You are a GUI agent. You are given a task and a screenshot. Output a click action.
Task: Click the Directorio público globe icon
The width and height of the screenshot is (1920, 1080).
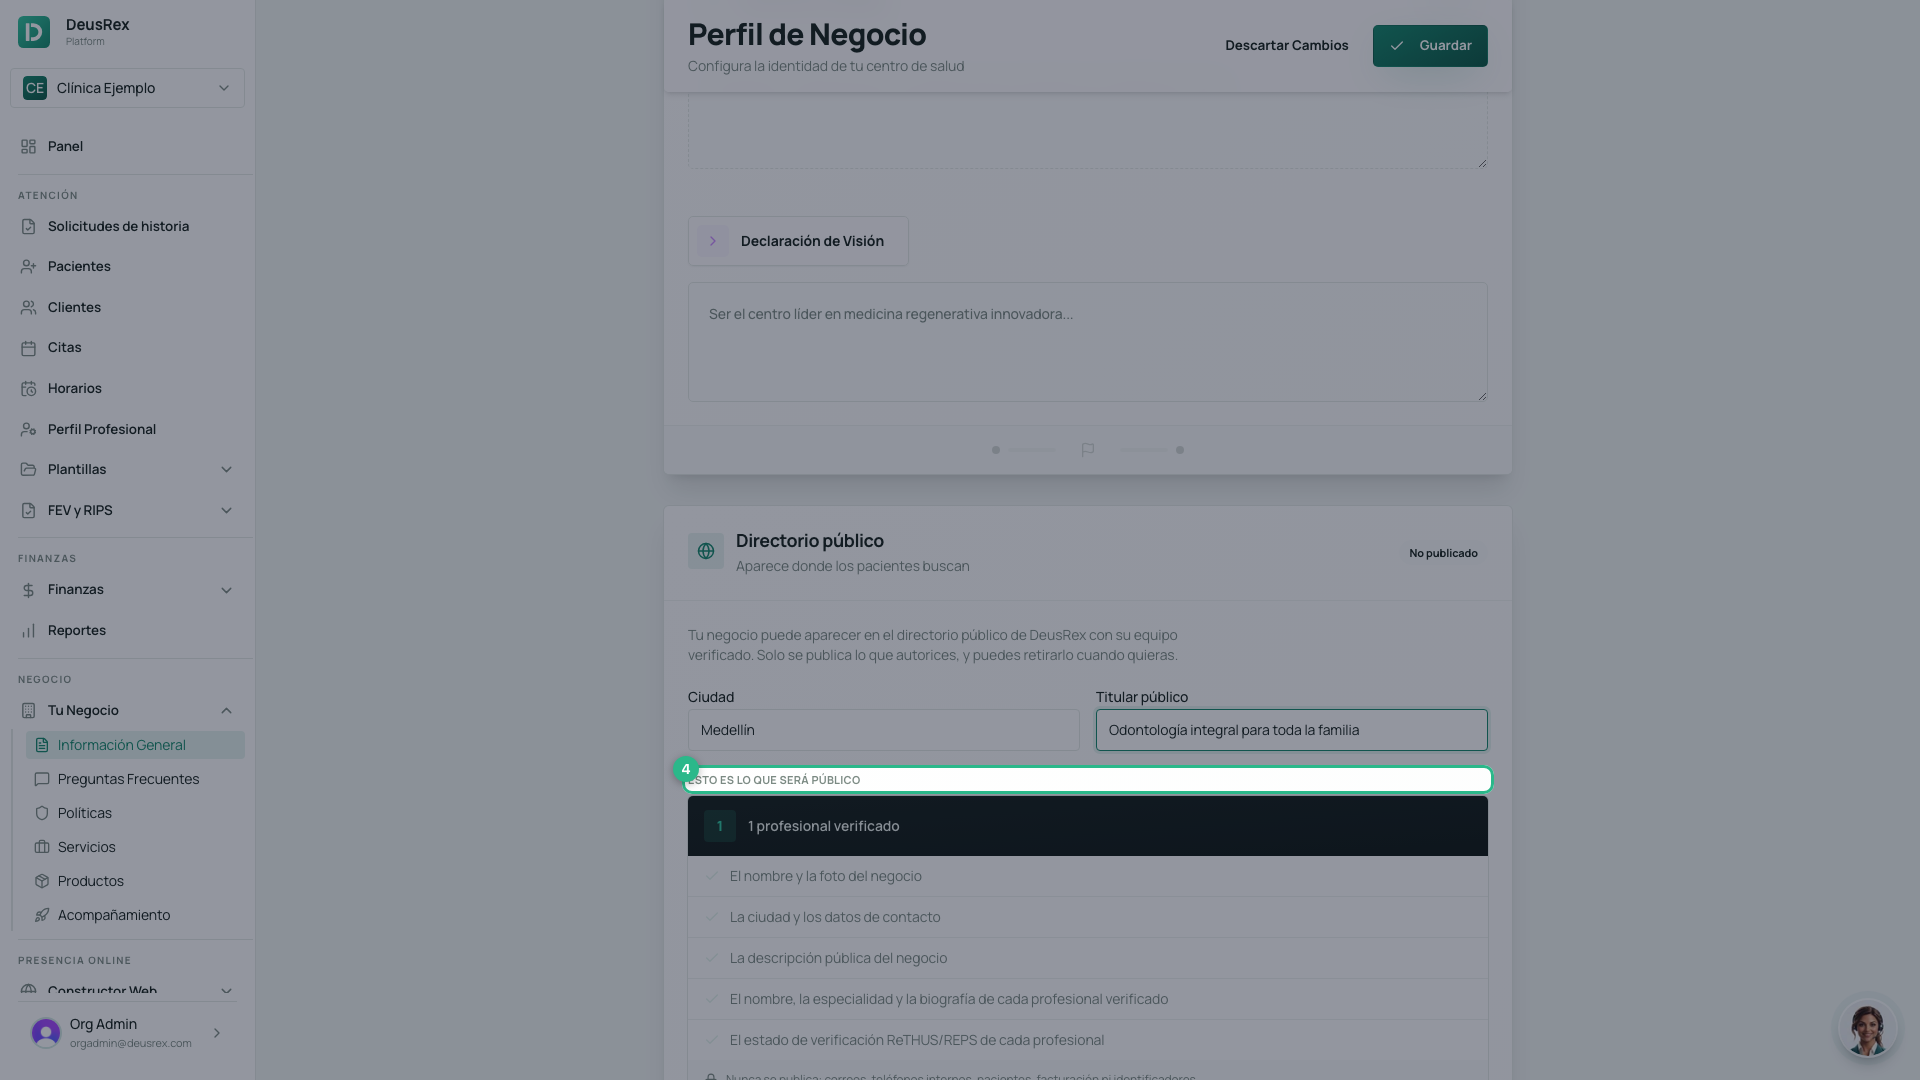tap(706, 551)
